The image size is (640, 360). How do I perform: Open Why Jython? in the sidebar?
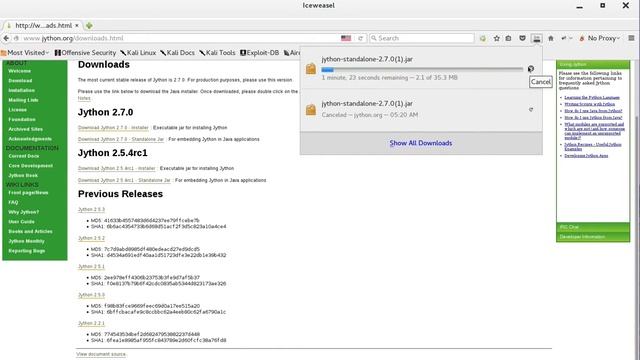(24, 212)
